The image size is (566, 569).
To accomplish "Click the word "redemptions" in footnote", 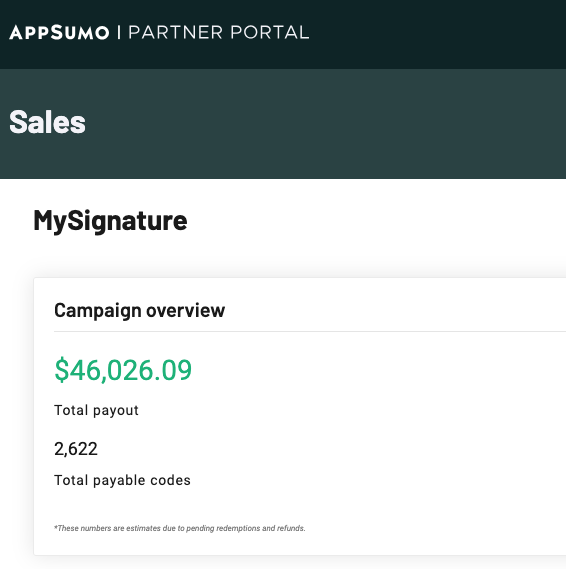I will pos(238,528).
